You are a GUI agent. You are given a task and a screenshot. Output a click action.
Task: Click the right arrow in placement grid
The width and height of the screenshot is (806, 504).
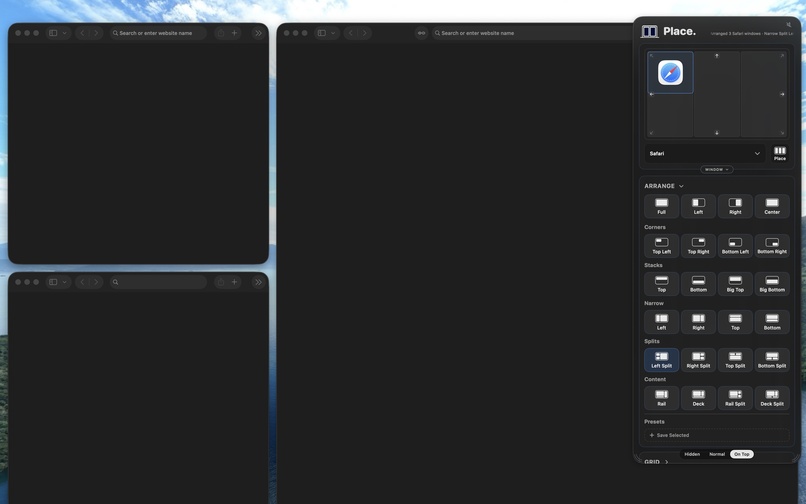click(x=782, y=94)
